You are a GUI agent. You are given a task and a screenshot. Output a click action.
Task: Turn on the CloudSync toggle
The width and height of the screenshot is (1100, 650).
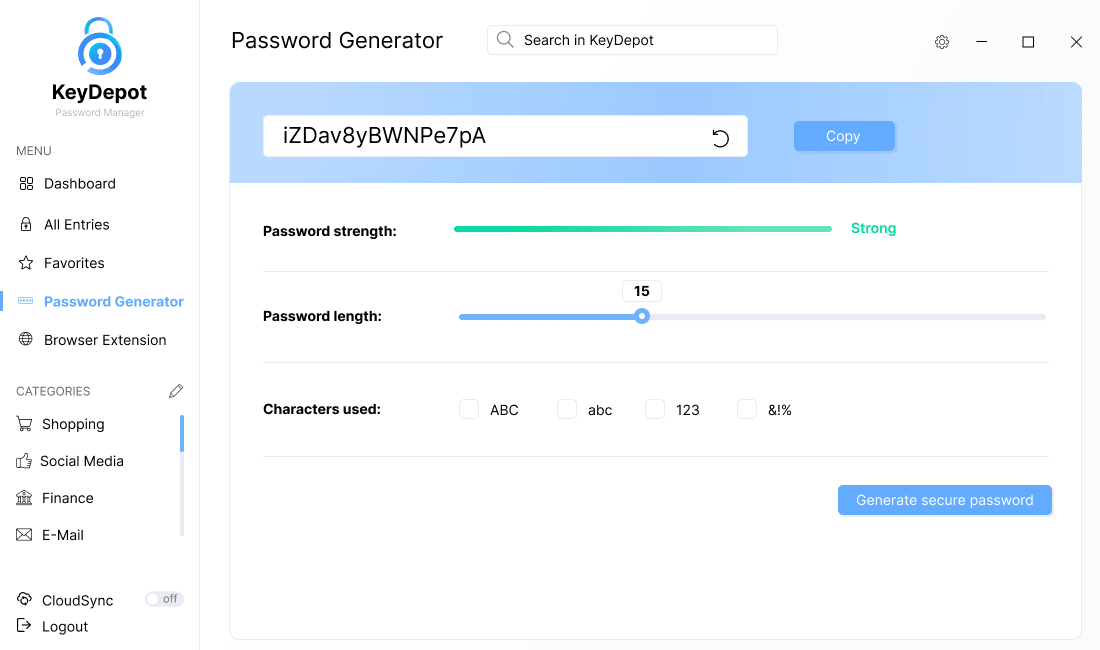point(164,598)
